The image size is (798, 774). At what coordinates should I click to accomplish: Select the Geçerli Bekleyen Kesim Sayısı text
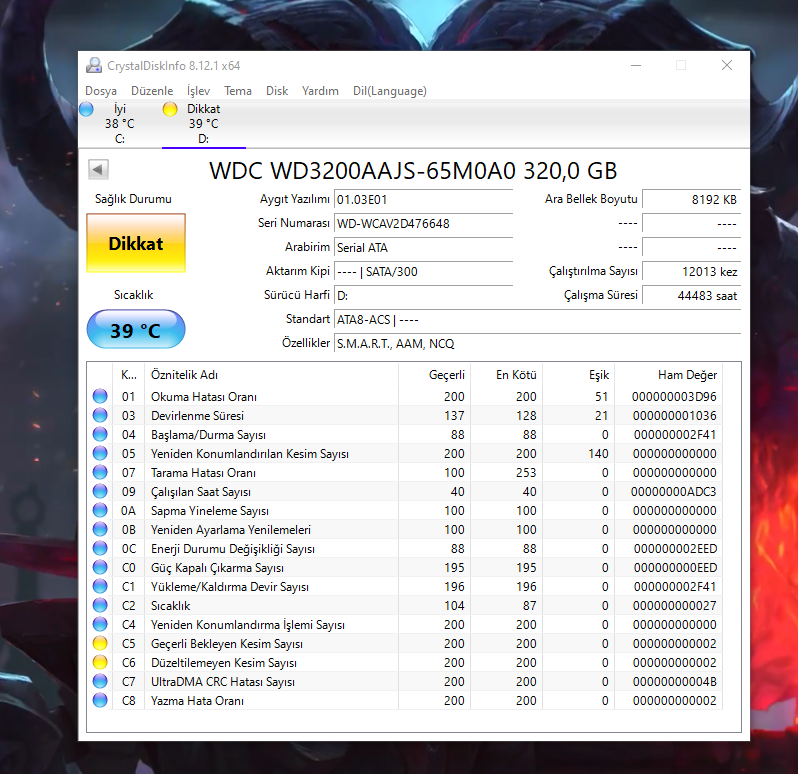[227, 644]
